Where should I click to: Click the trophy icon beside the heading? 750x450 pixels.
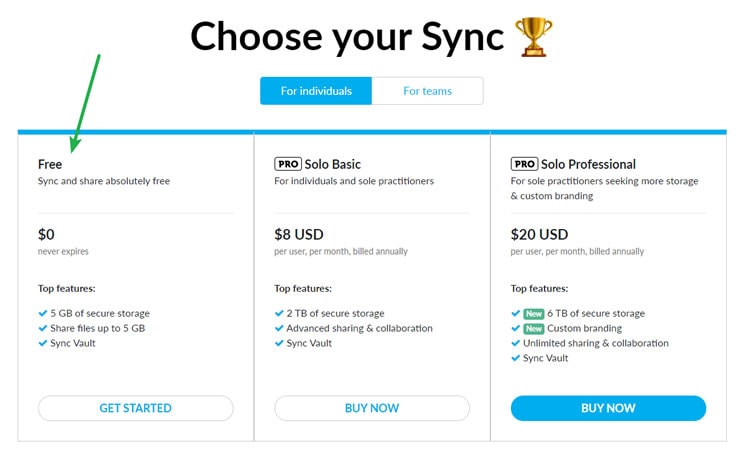pyautogui.click(x=534, y=37)
